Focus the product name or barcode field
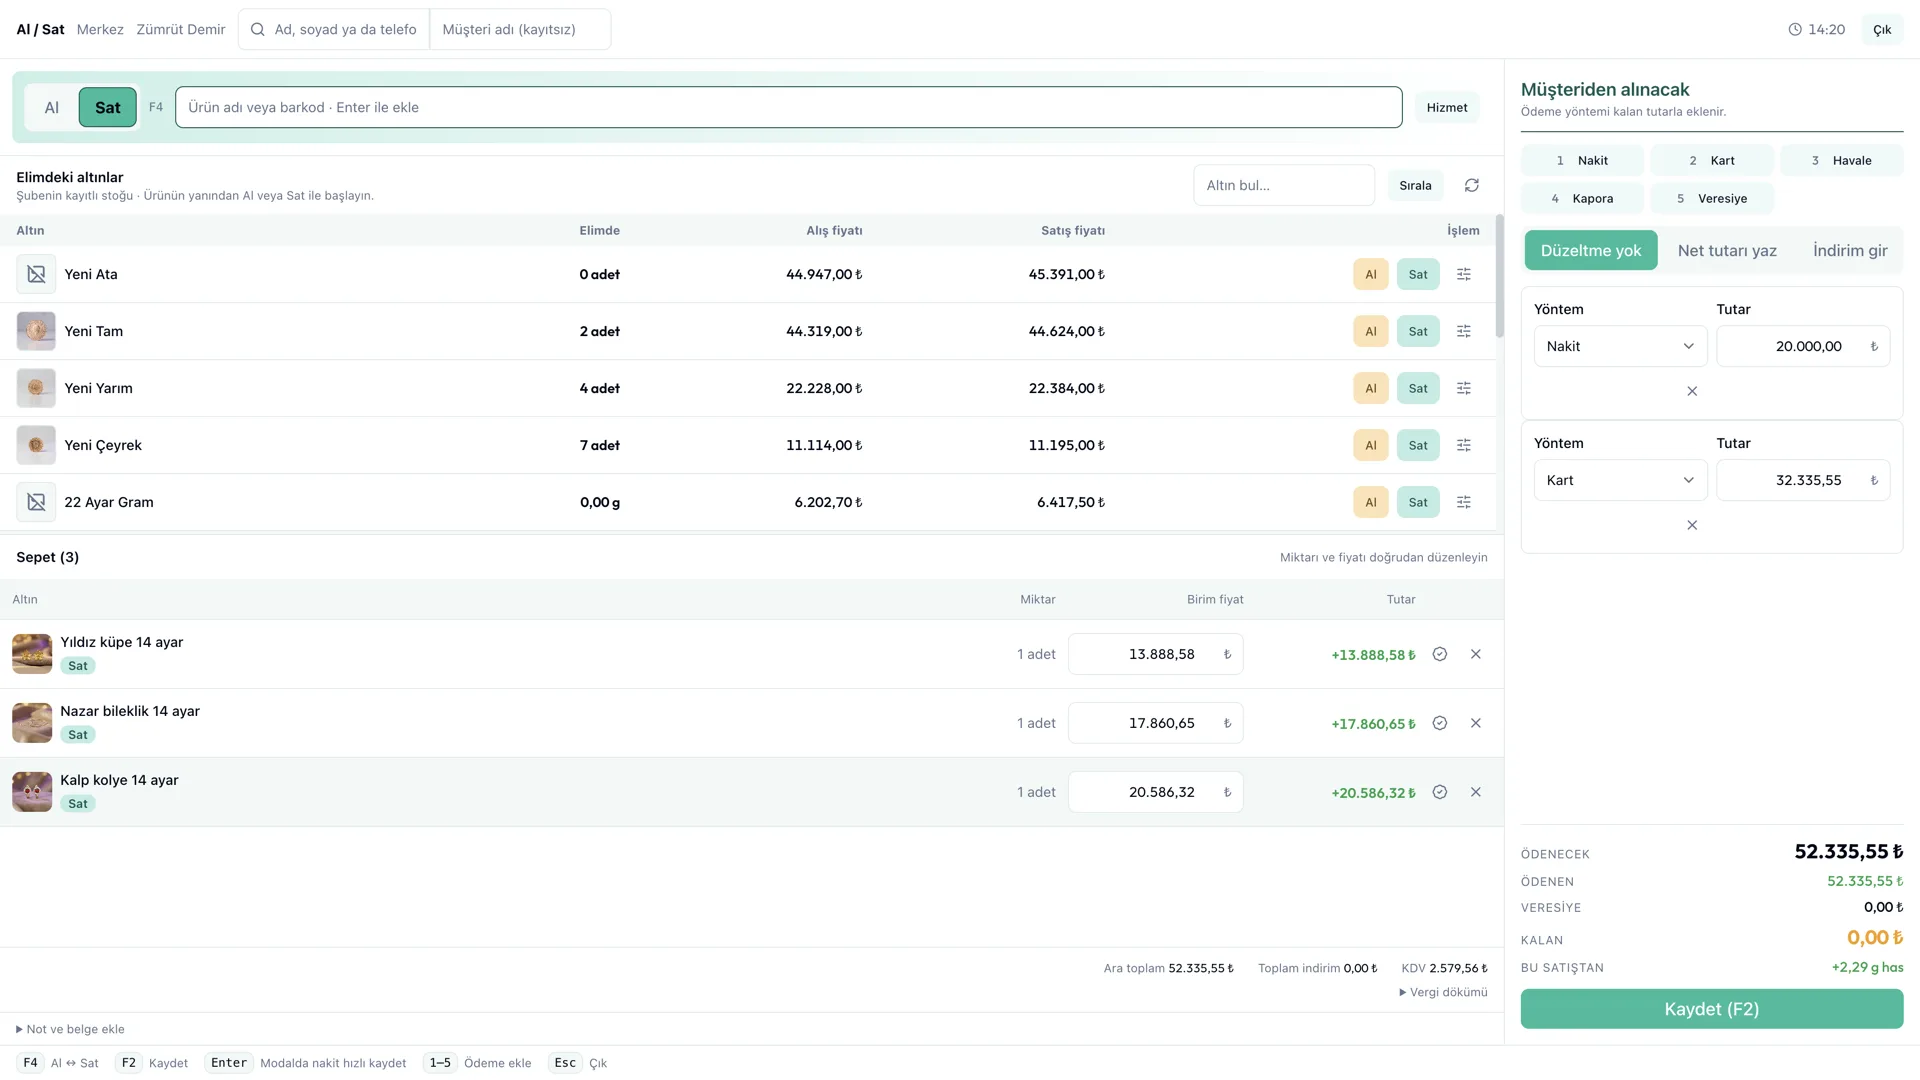This screenshot has height=1080, width=1920. (788, 107)
